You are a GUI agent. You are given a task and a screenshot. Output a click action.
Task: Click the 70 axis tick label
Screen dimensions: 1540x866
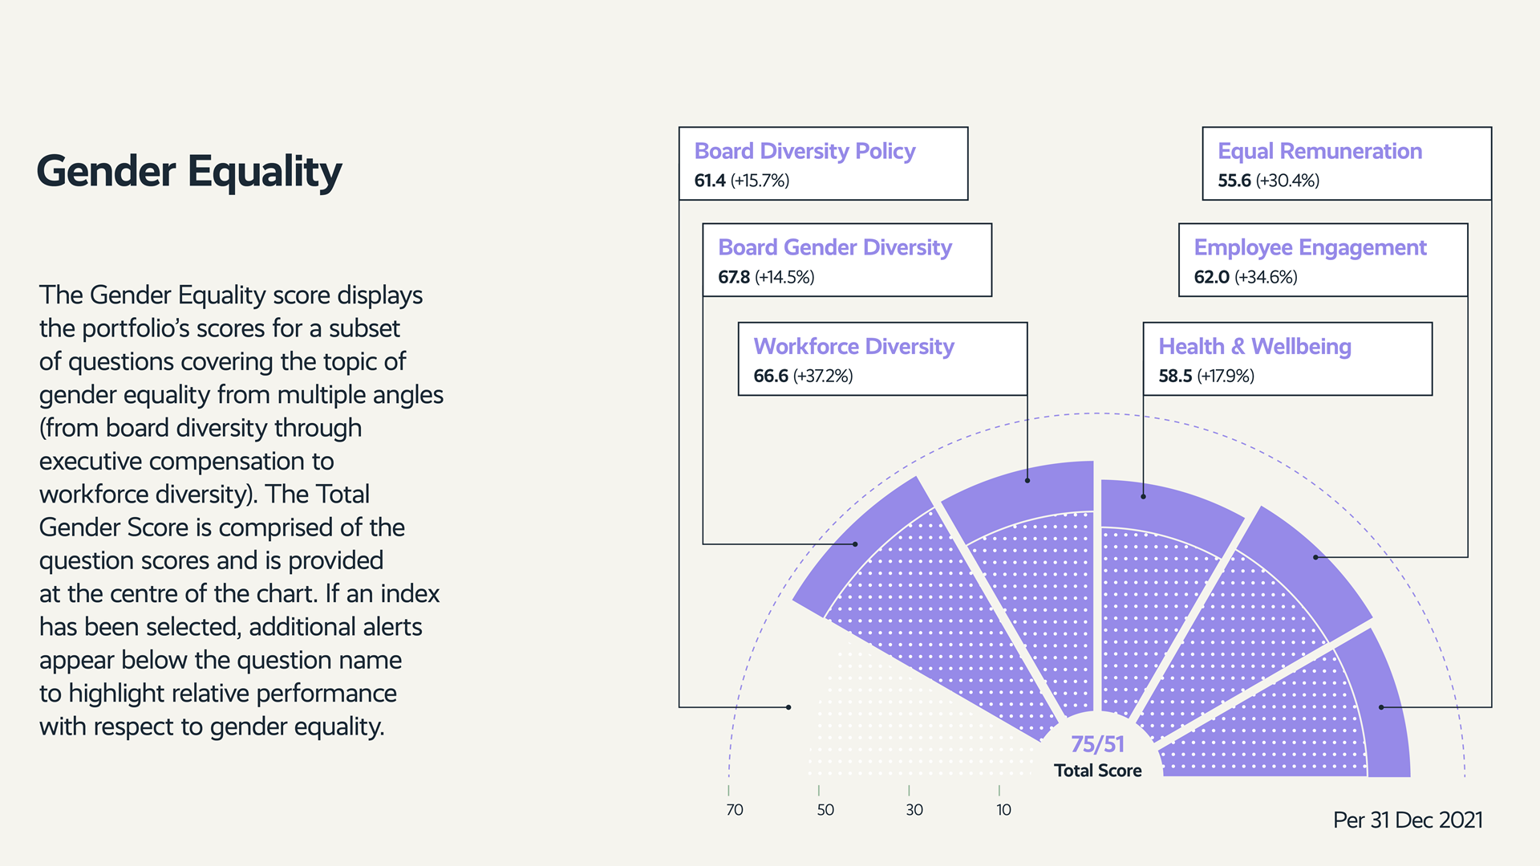(x=735, y=810)
